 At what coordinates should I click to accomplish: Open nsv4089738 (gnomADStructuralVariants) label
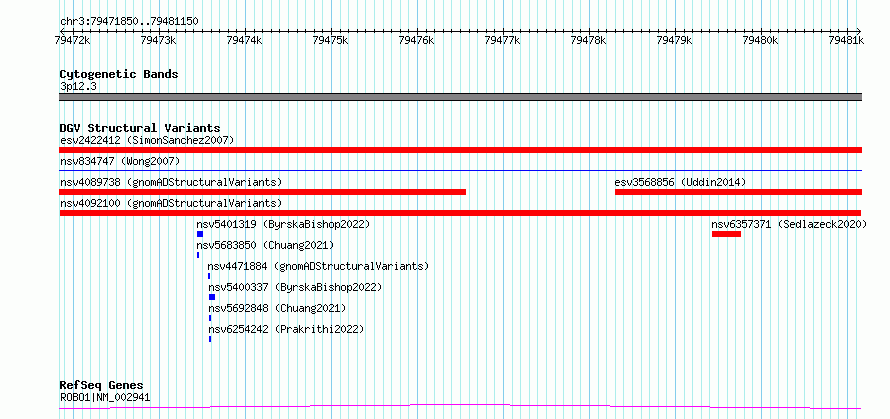tap(171, 182)
